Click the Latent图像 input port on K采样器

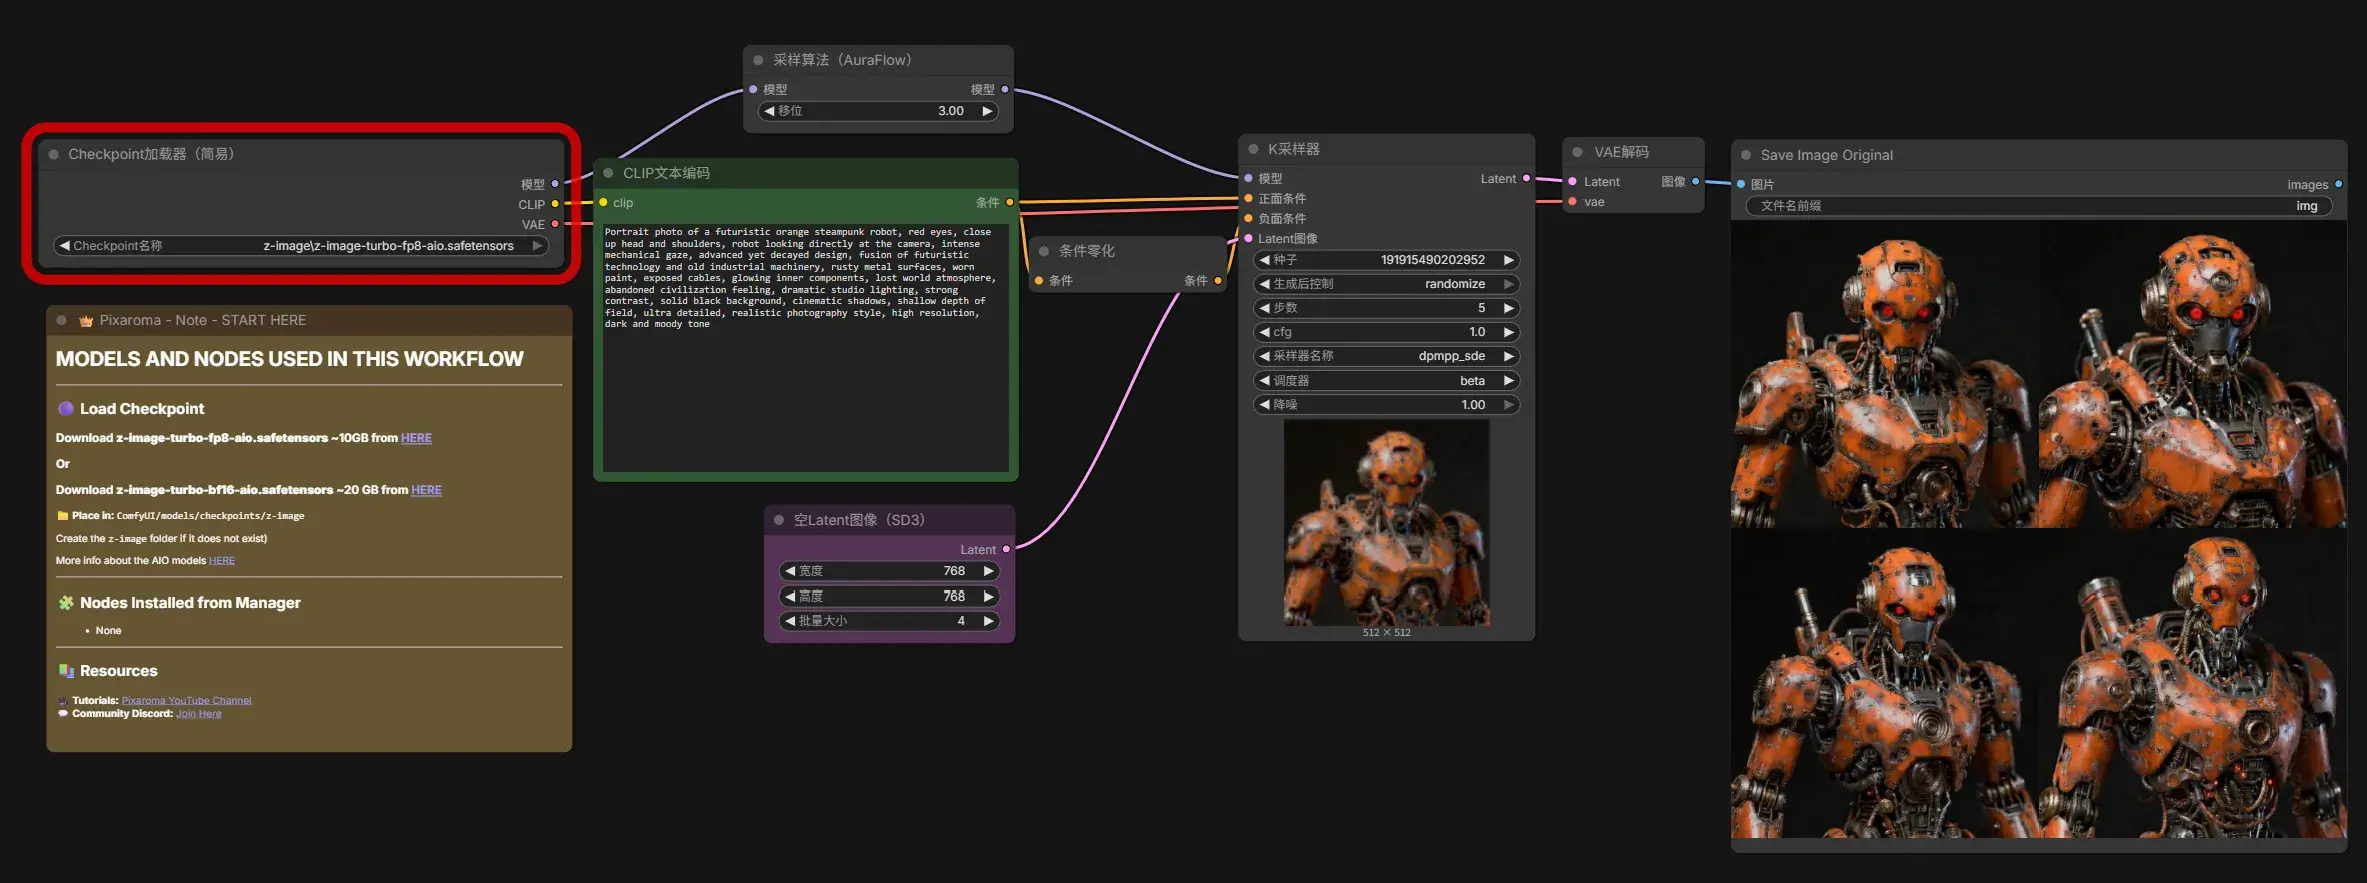coord(1248,238)
